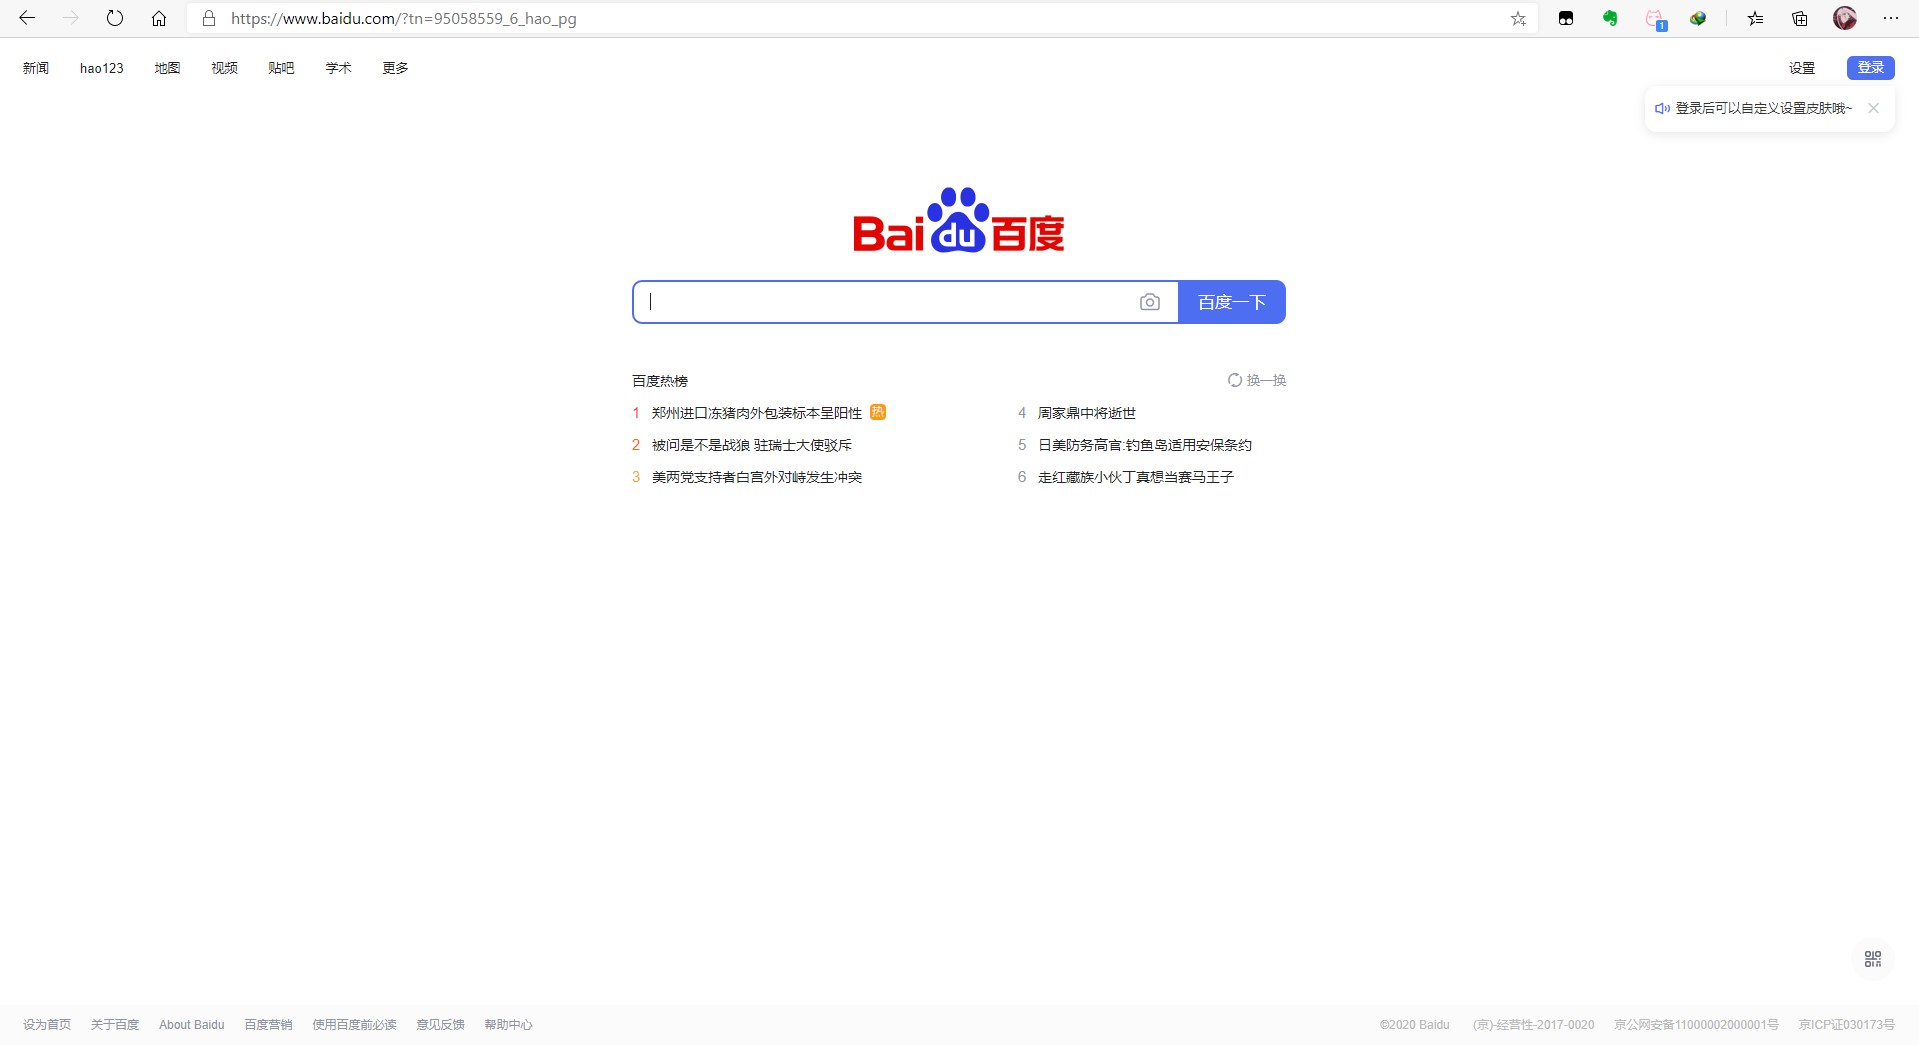Click 帮助中心 in the footer
Image resolution: width=1919 pixels, height=1045 pixels.
tap(509, 1025)
